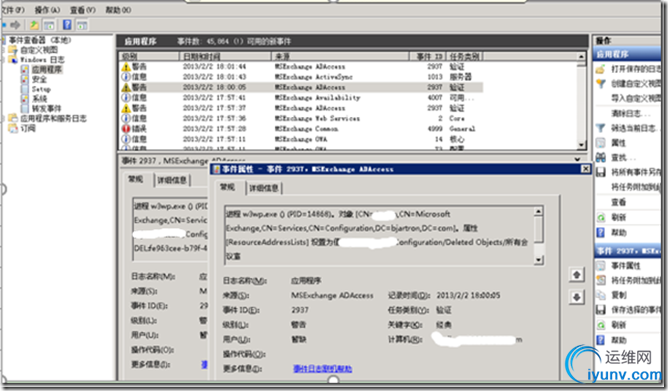Select 转发事件 in the tree
Screen dimensions: 668x391
click(46, 109)
